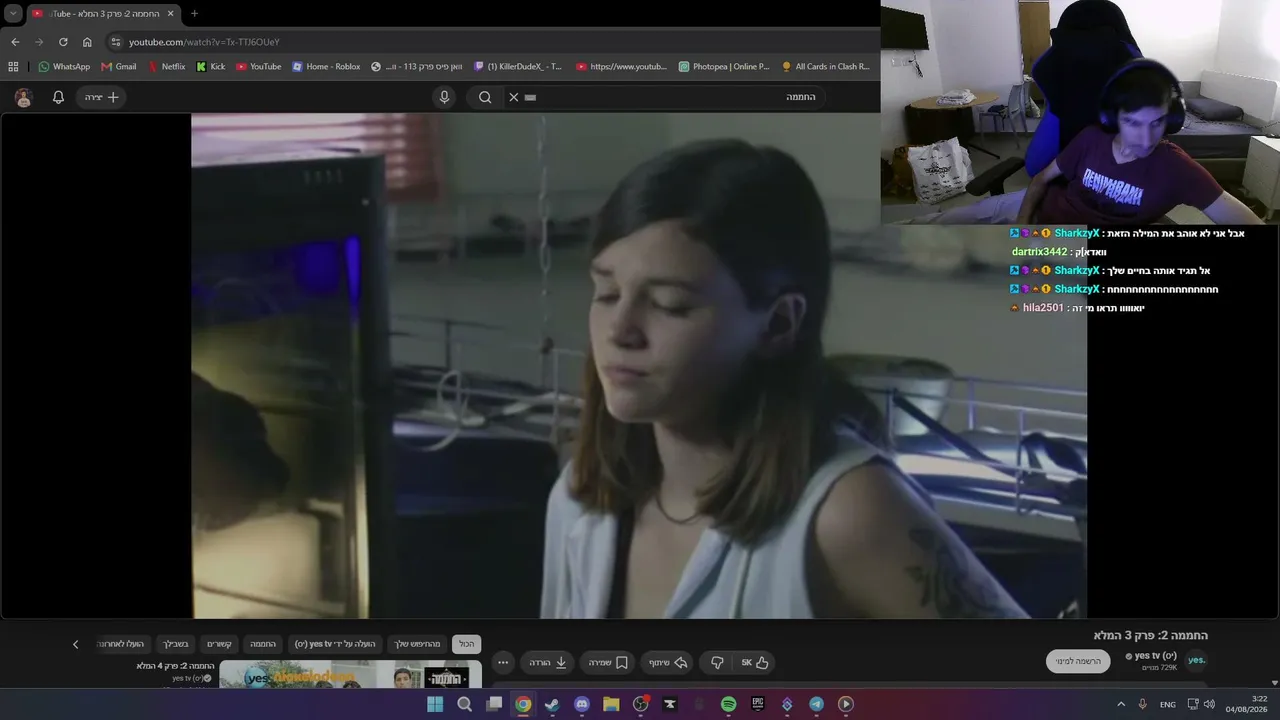Open the YouTube account avatar menu
This screenshot has width=1280, height=720.
[x=24, y=97]
